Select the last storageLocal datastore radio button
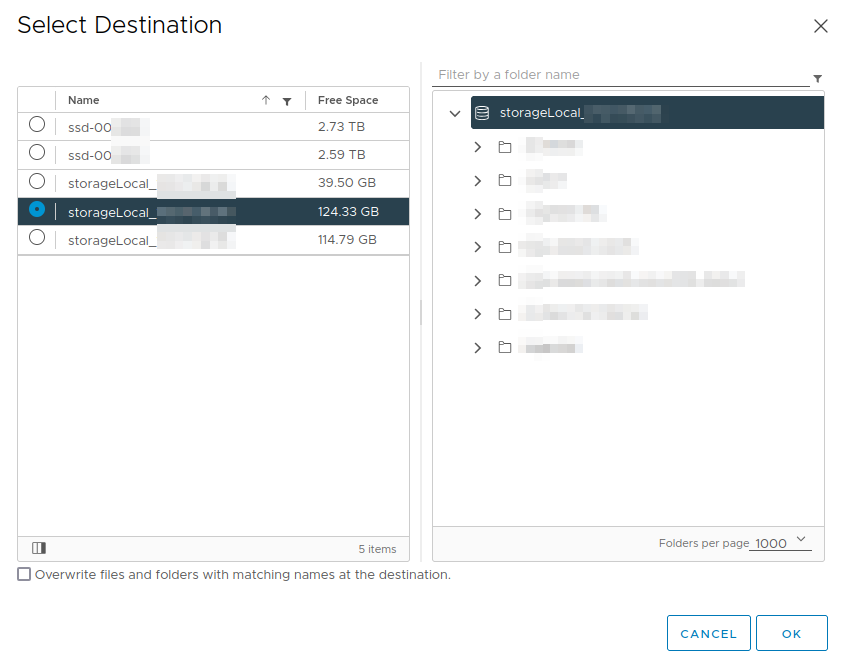 pyautogui.click(x=36, y=238)
